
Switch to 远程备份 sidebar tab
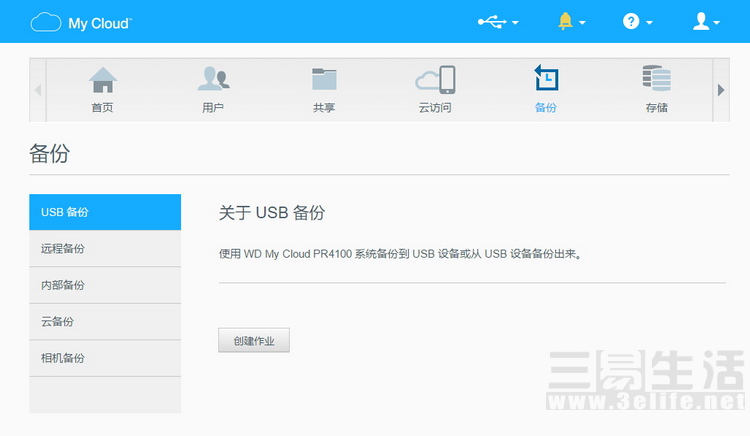point(105,249)
